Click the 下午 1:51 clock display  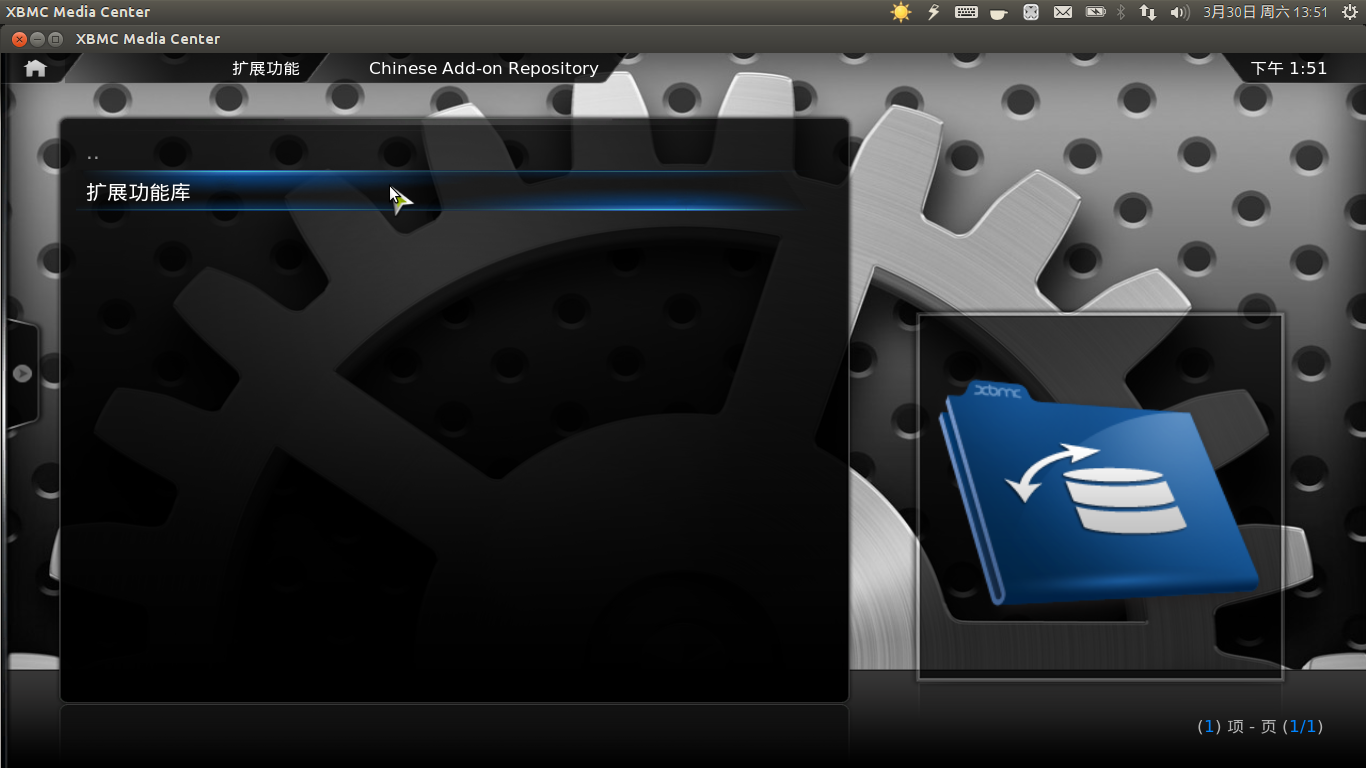1289,68
